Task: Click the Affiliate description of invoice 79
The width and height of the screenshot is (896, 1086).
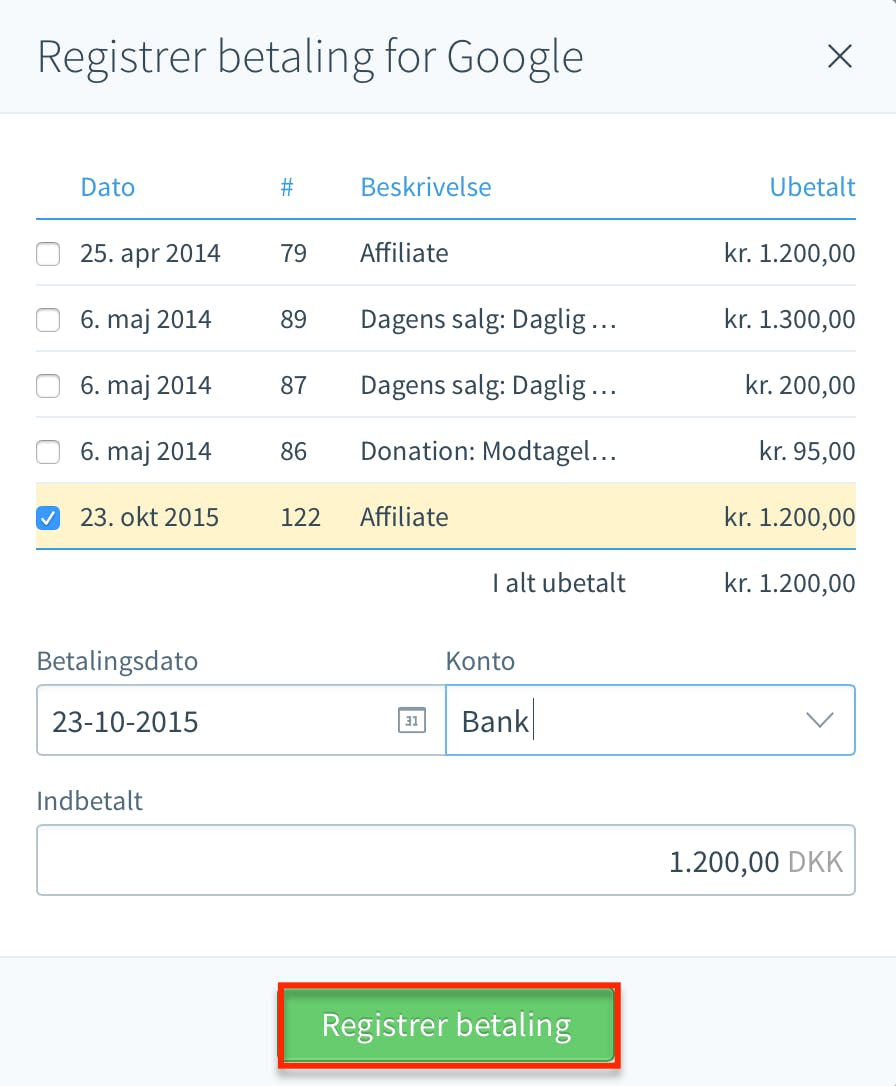Action: pos(404,253)
